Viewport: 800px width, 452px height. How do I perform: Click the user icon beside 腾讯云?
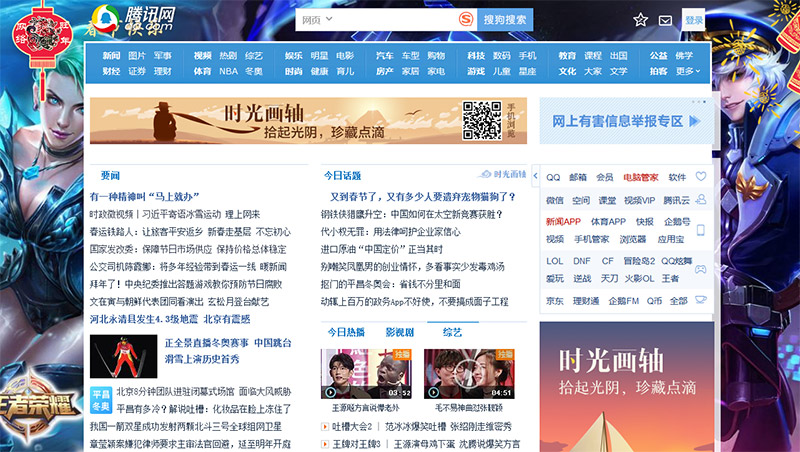click(x=701, y=199)
